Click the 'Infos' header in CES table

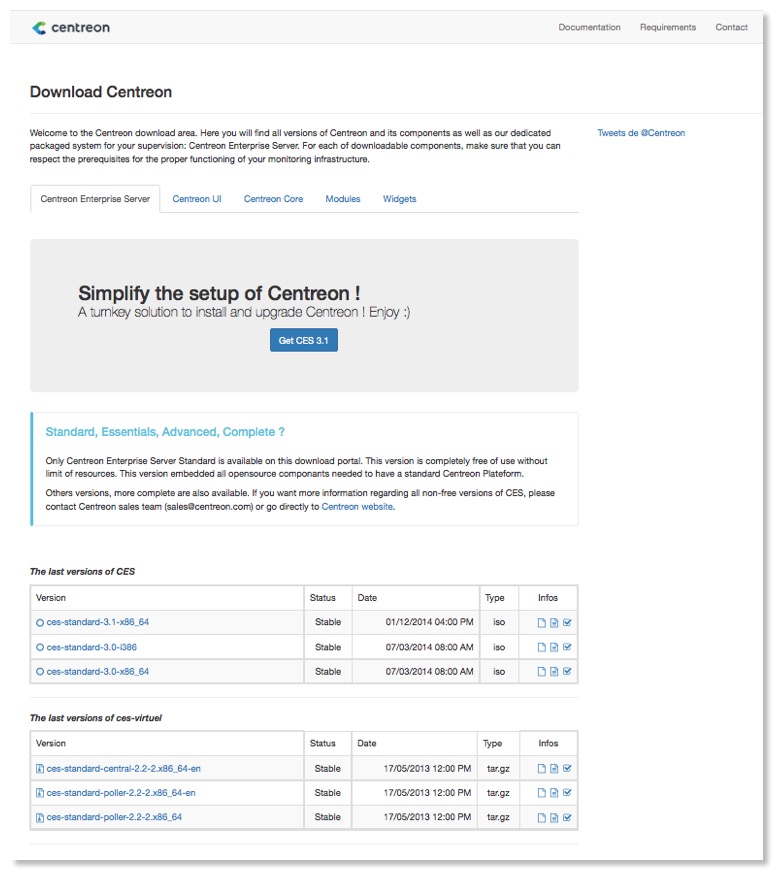tap(548, 598)
